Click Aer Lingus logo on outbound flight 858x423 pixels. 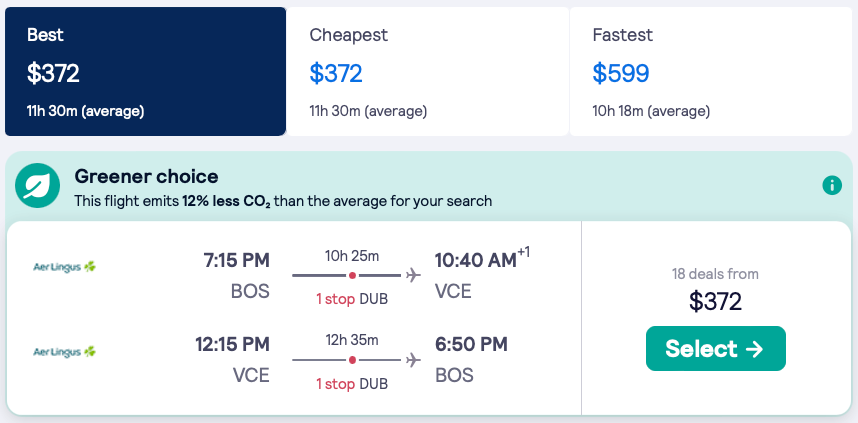[65, 267]
